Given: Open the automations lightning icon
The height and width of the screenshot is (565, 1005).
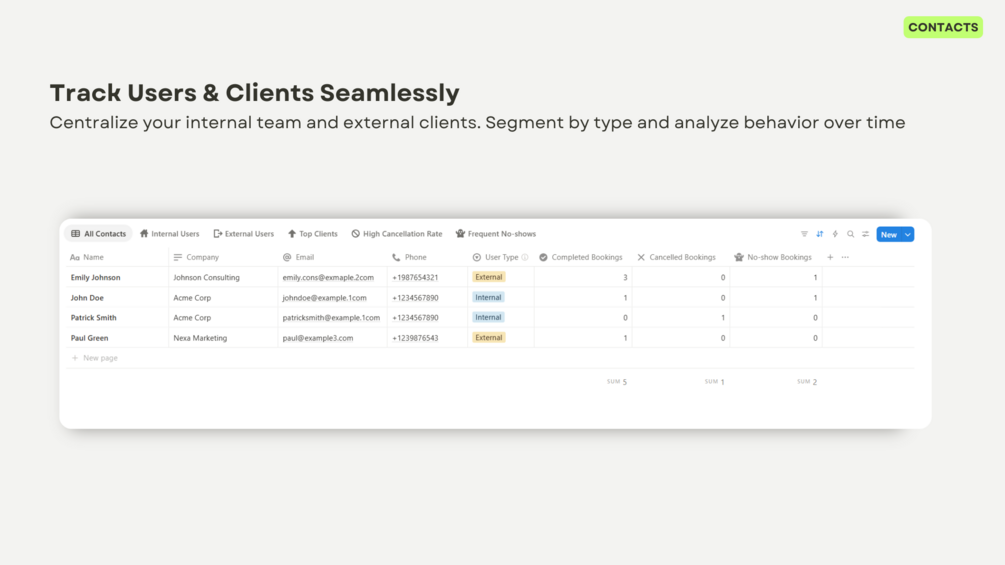Looking at the screenshot, I should [835, 234].
